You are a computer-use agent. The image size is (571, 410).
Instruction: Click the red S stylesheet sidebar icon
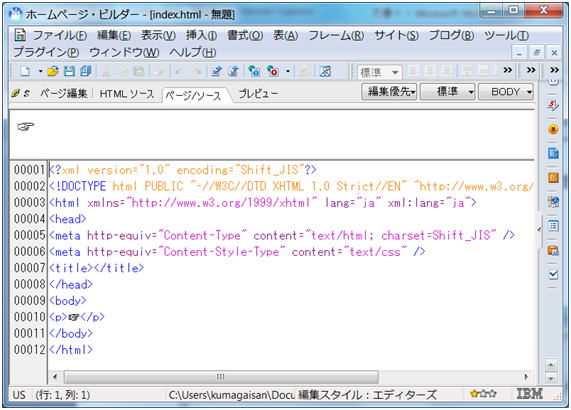(x=553, y=105)
